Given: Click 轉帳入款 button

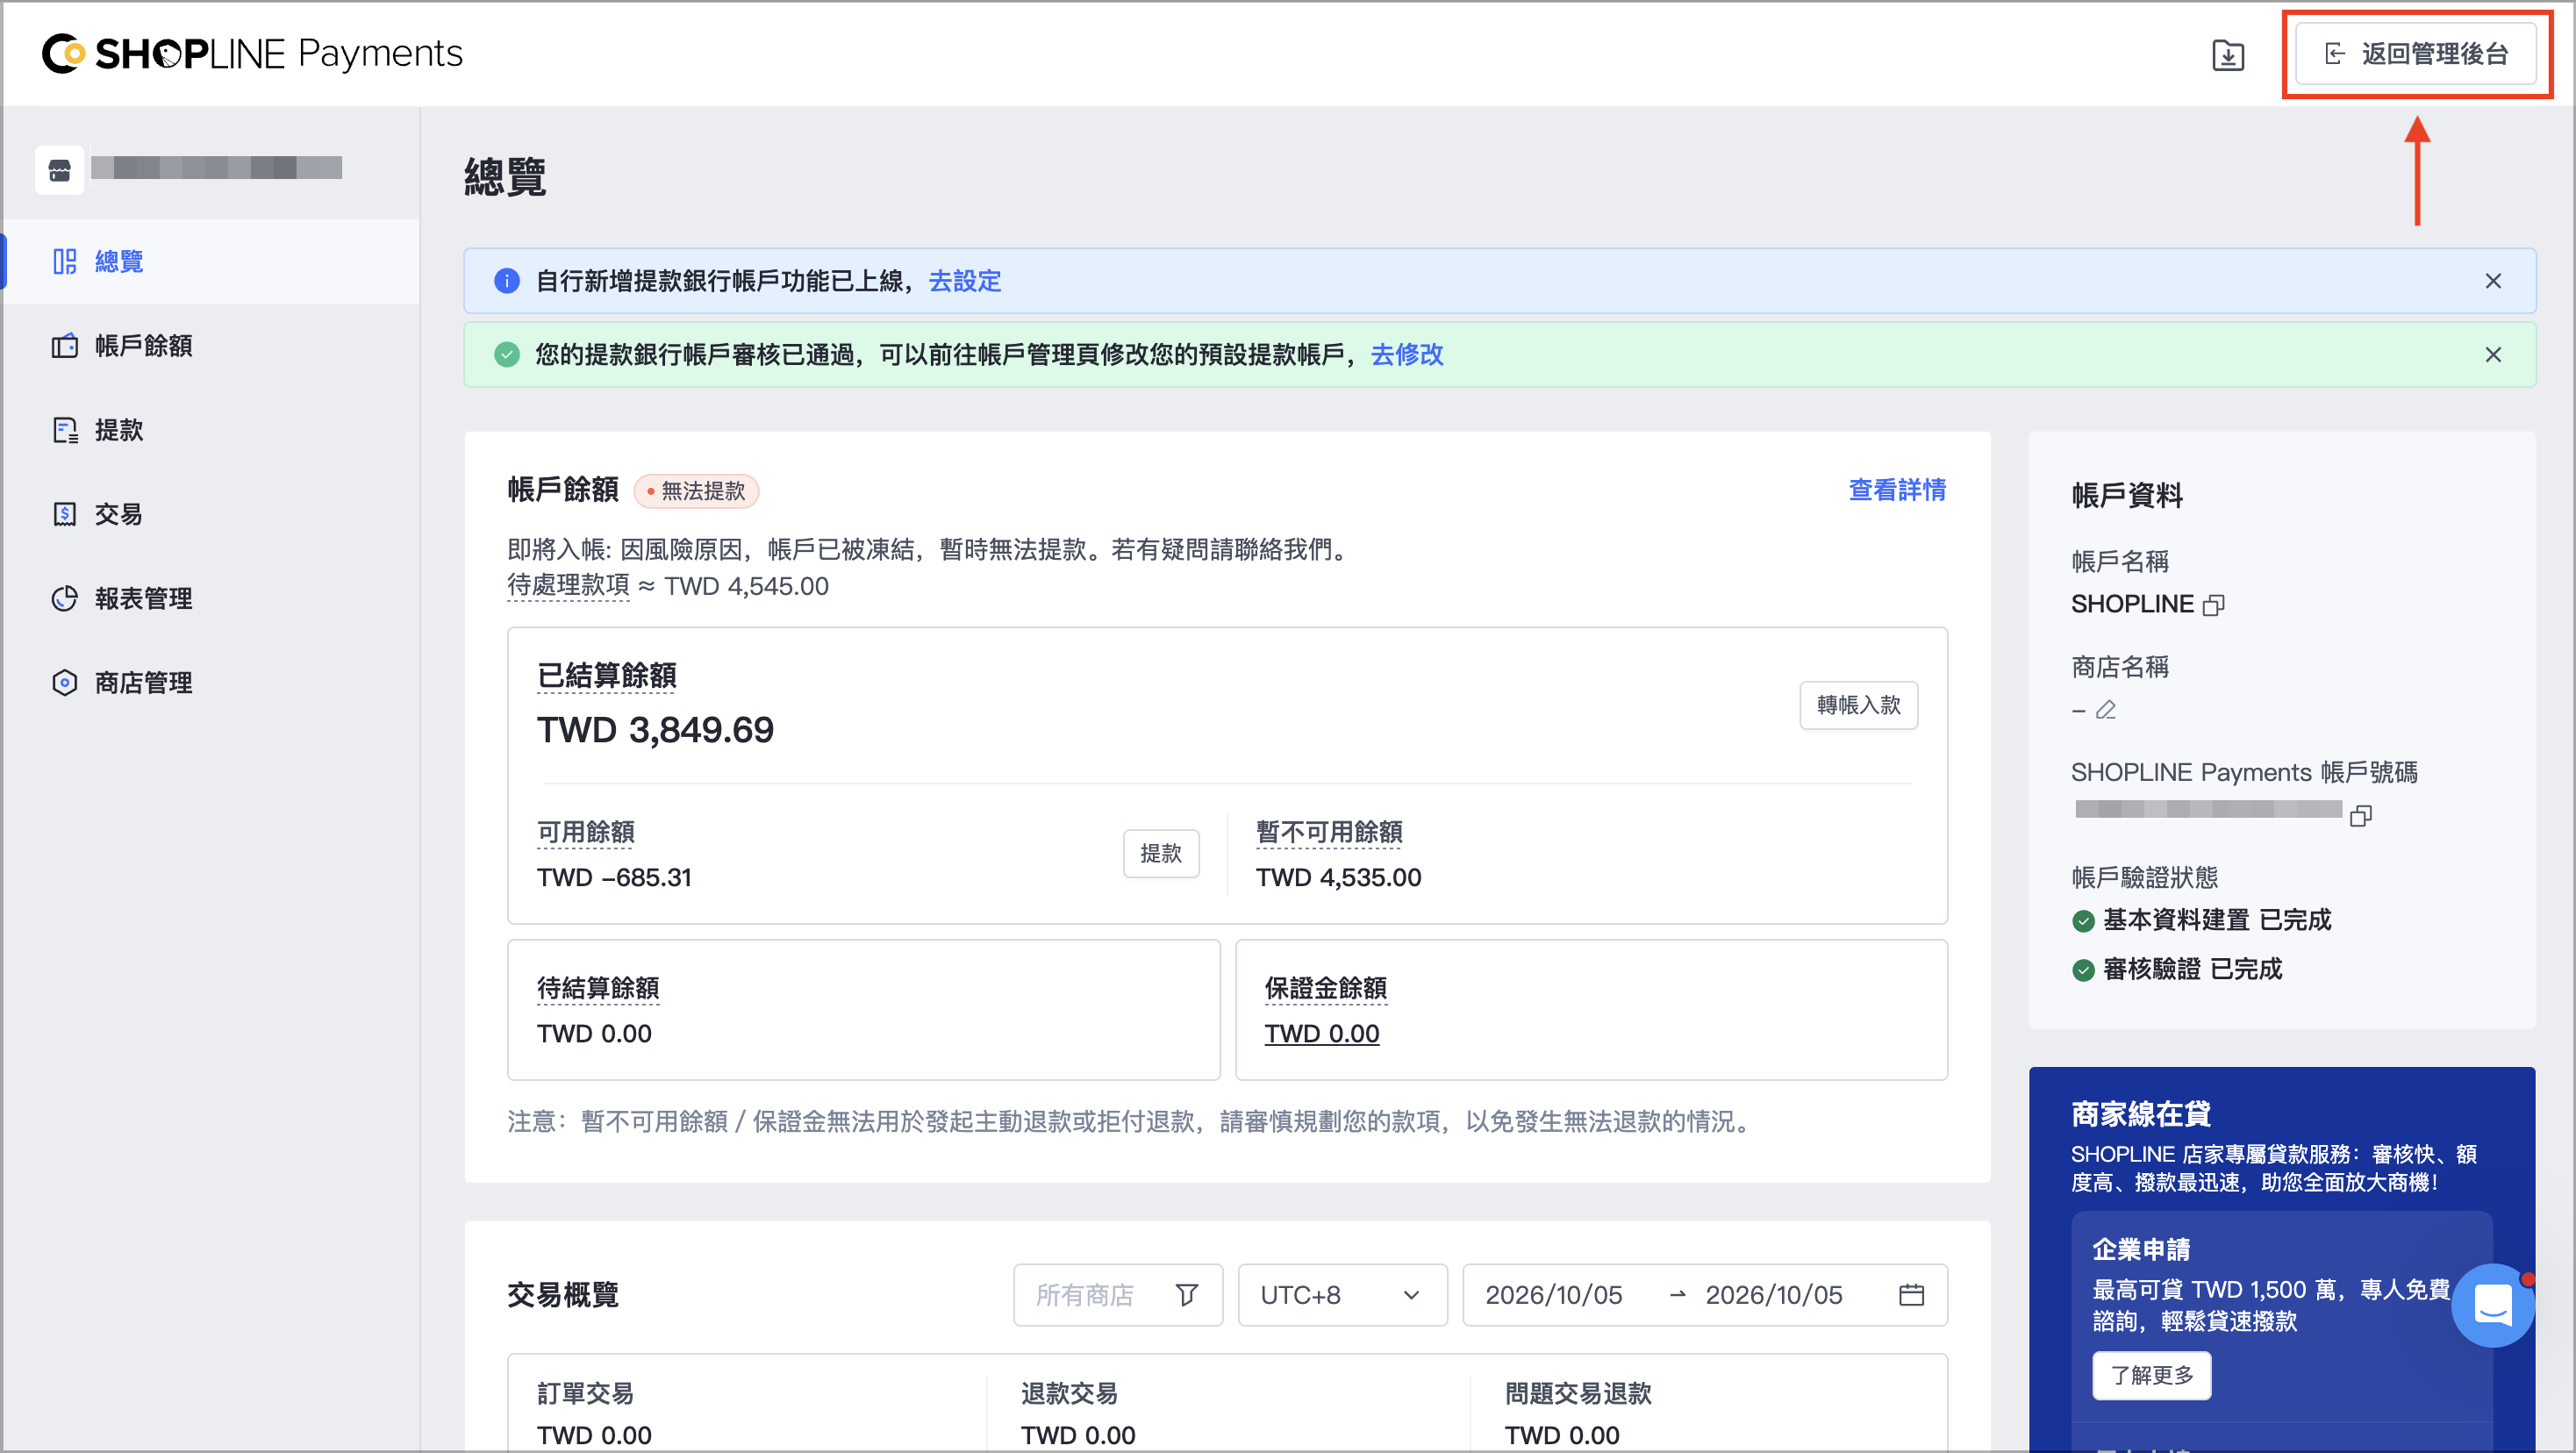Looking at the screenshot, I should pos(1858,705).
